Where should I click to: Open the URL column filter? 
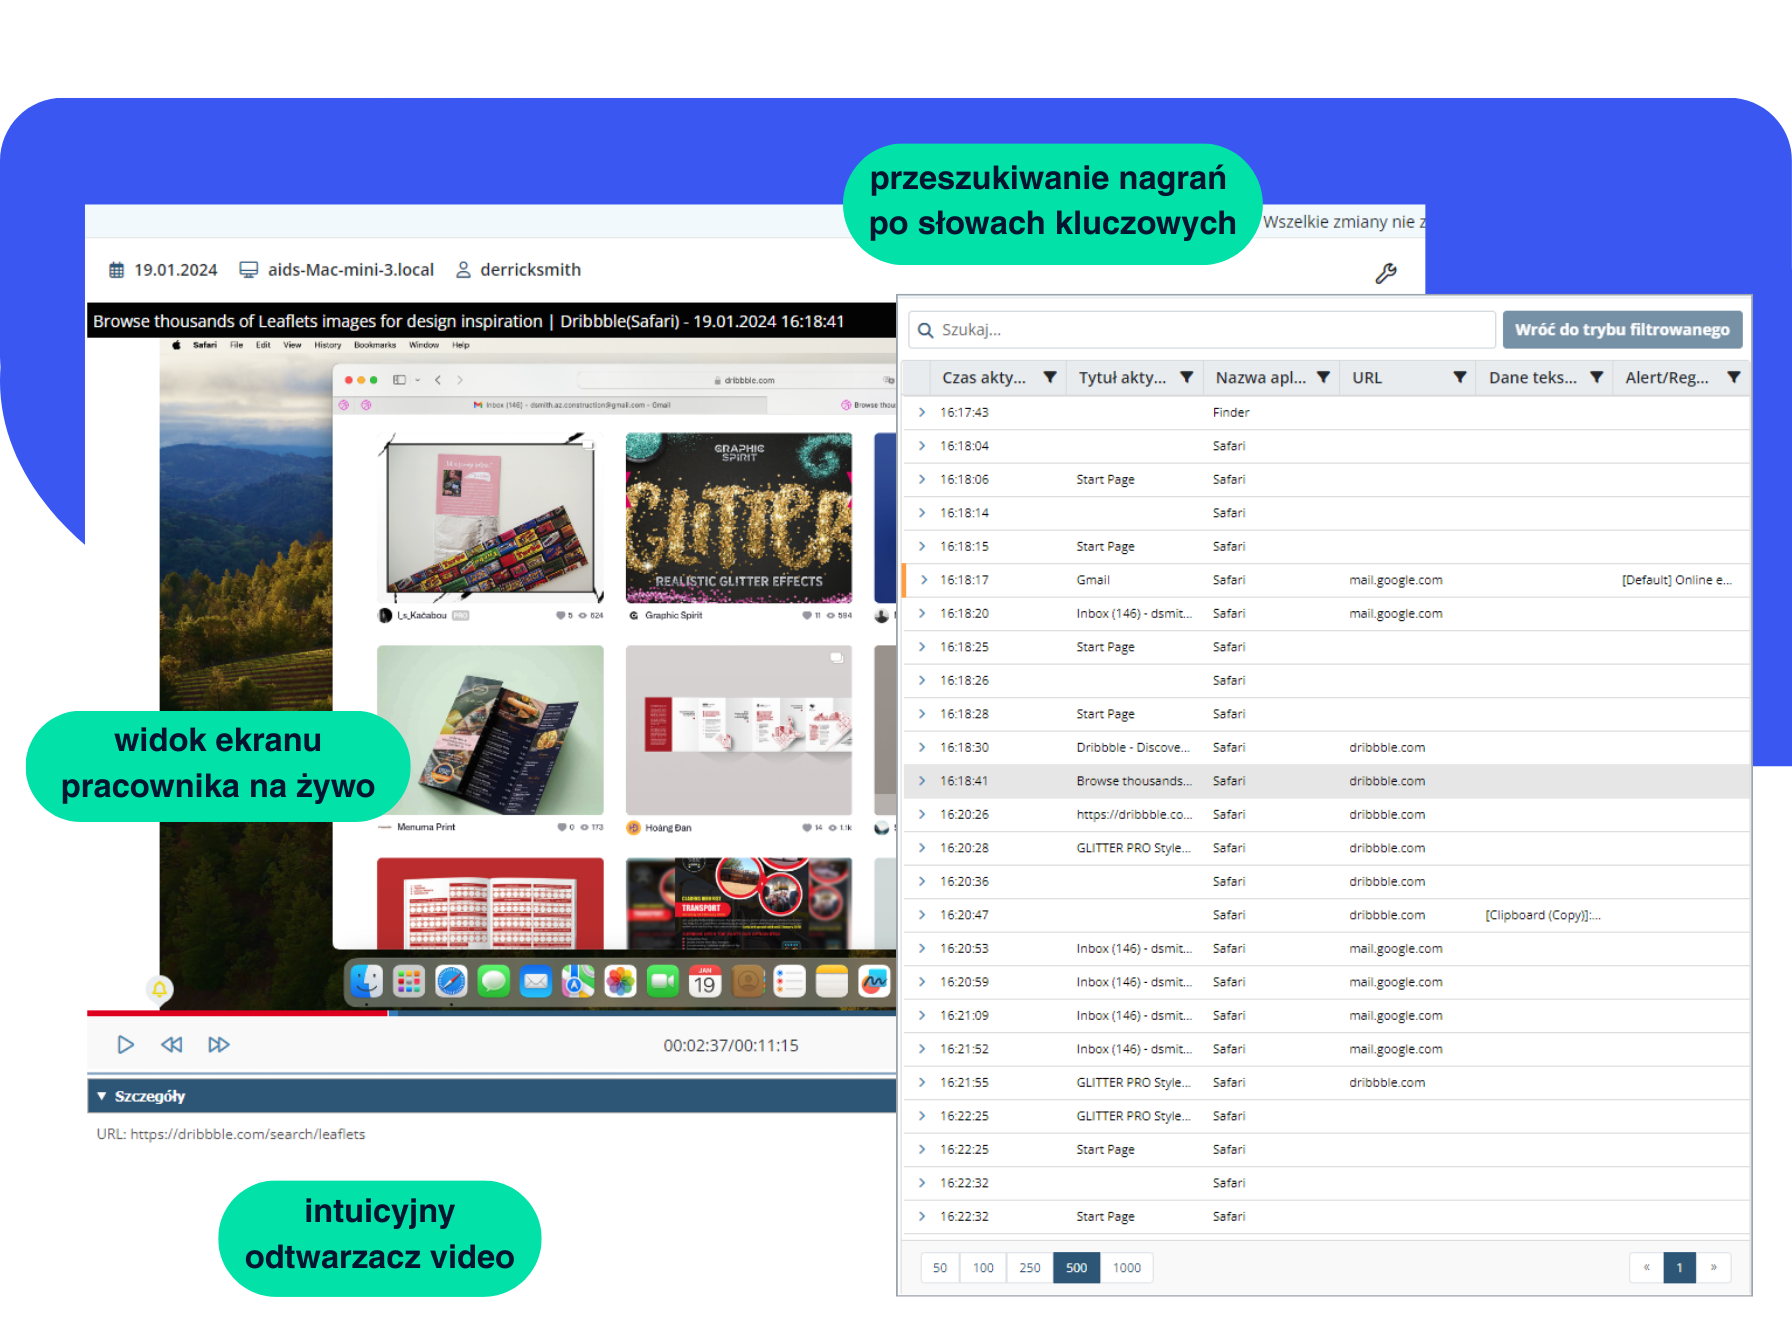[1459, 378]
